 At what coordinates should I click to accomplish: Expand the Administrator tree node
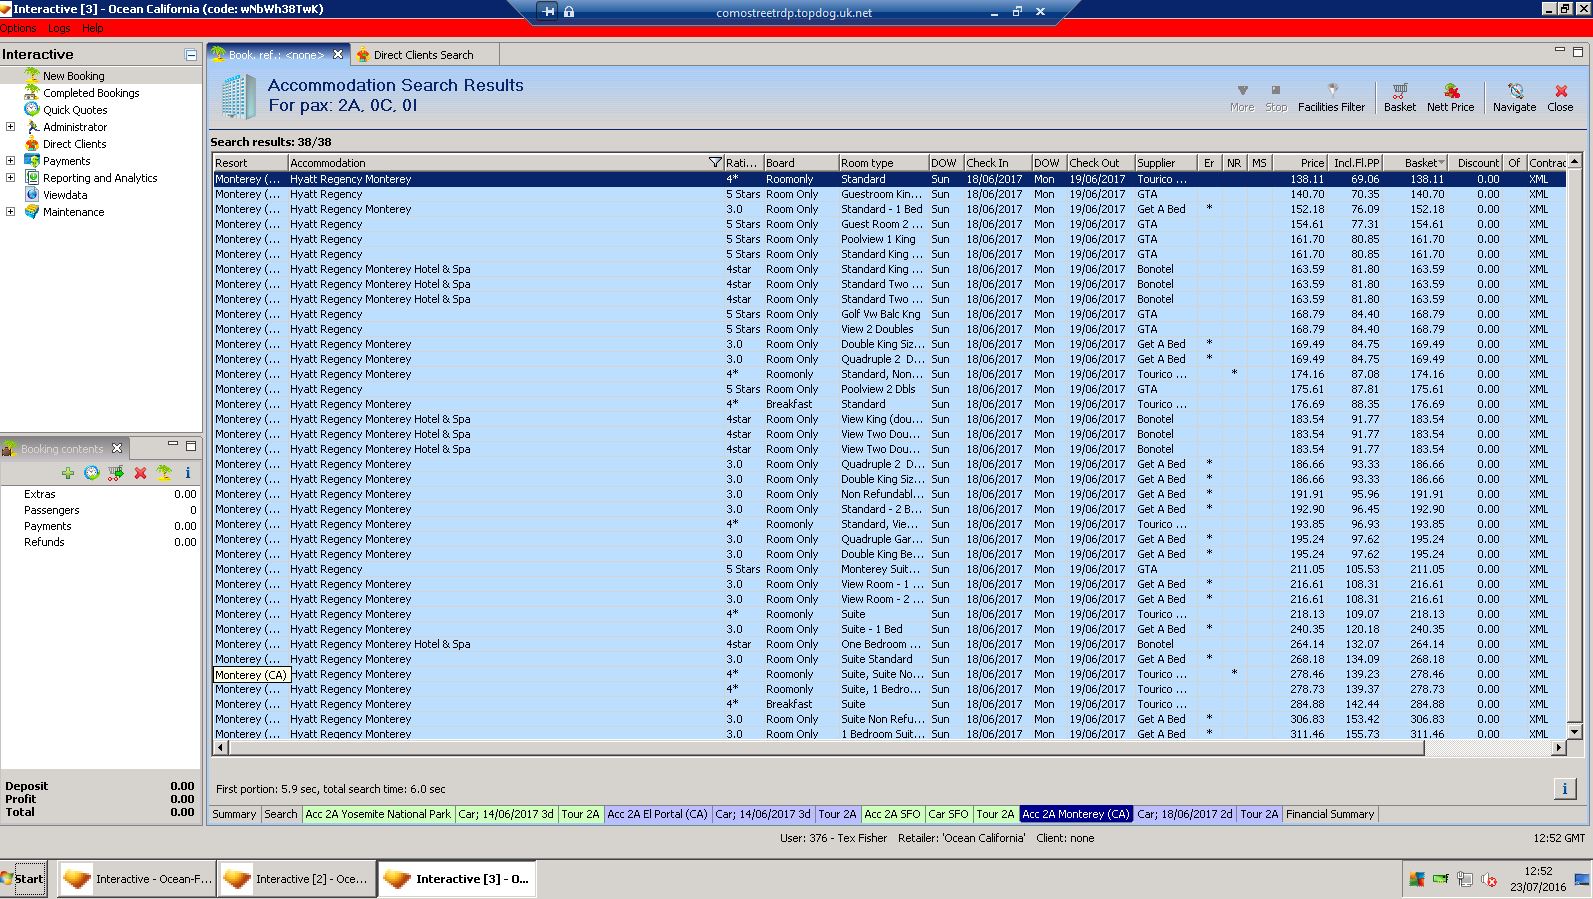click(x=11, y=127)
